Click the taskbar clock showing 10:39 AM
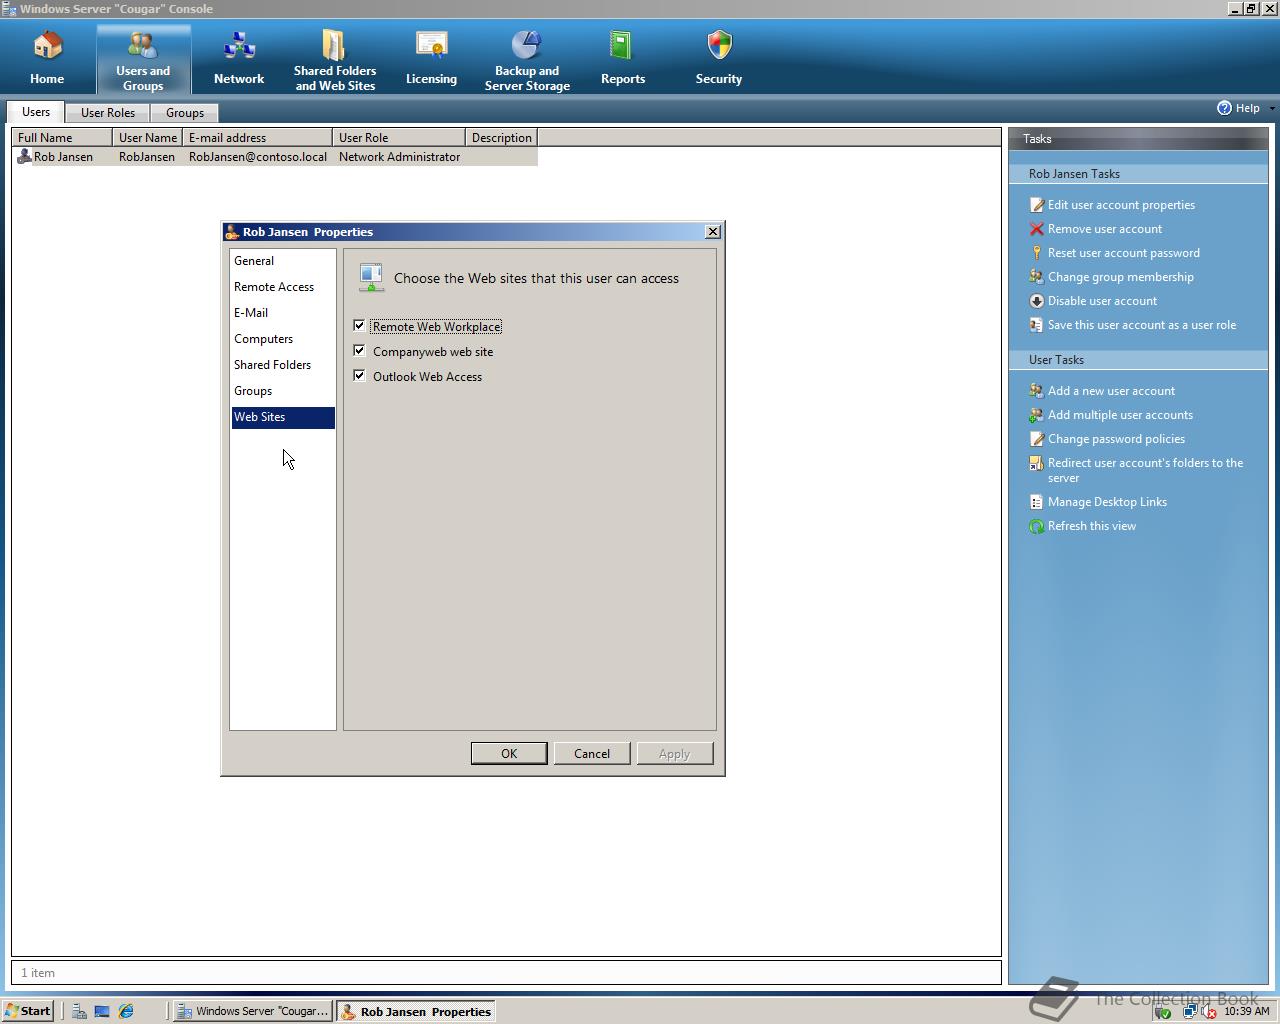 point(1246,1011)
